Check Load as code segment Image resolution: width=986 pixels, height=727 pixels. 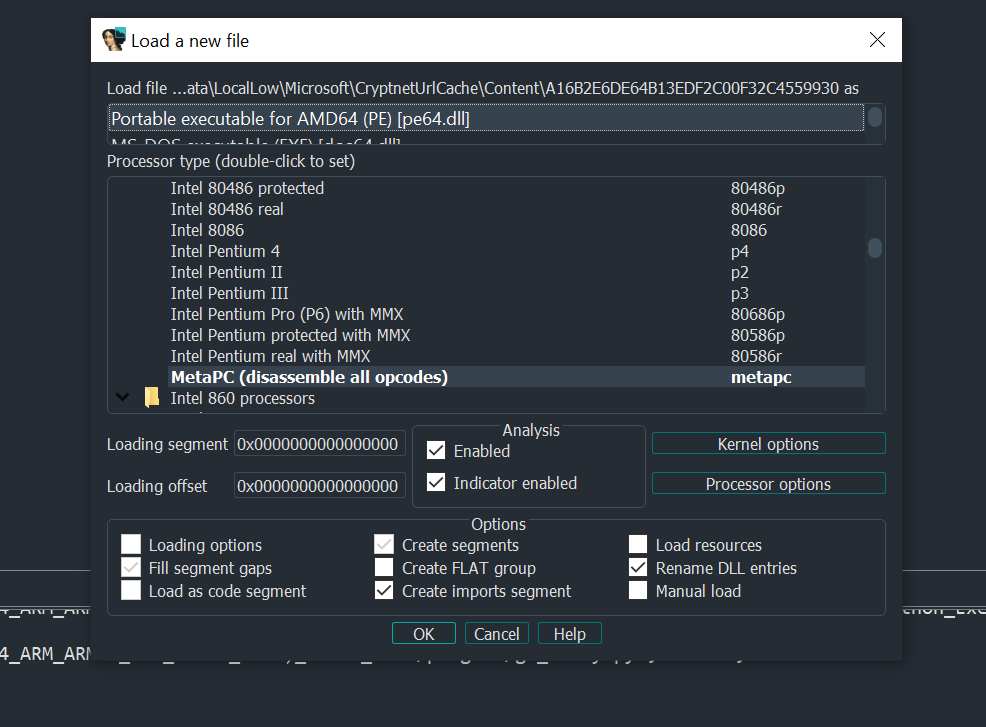click(131, 591)
